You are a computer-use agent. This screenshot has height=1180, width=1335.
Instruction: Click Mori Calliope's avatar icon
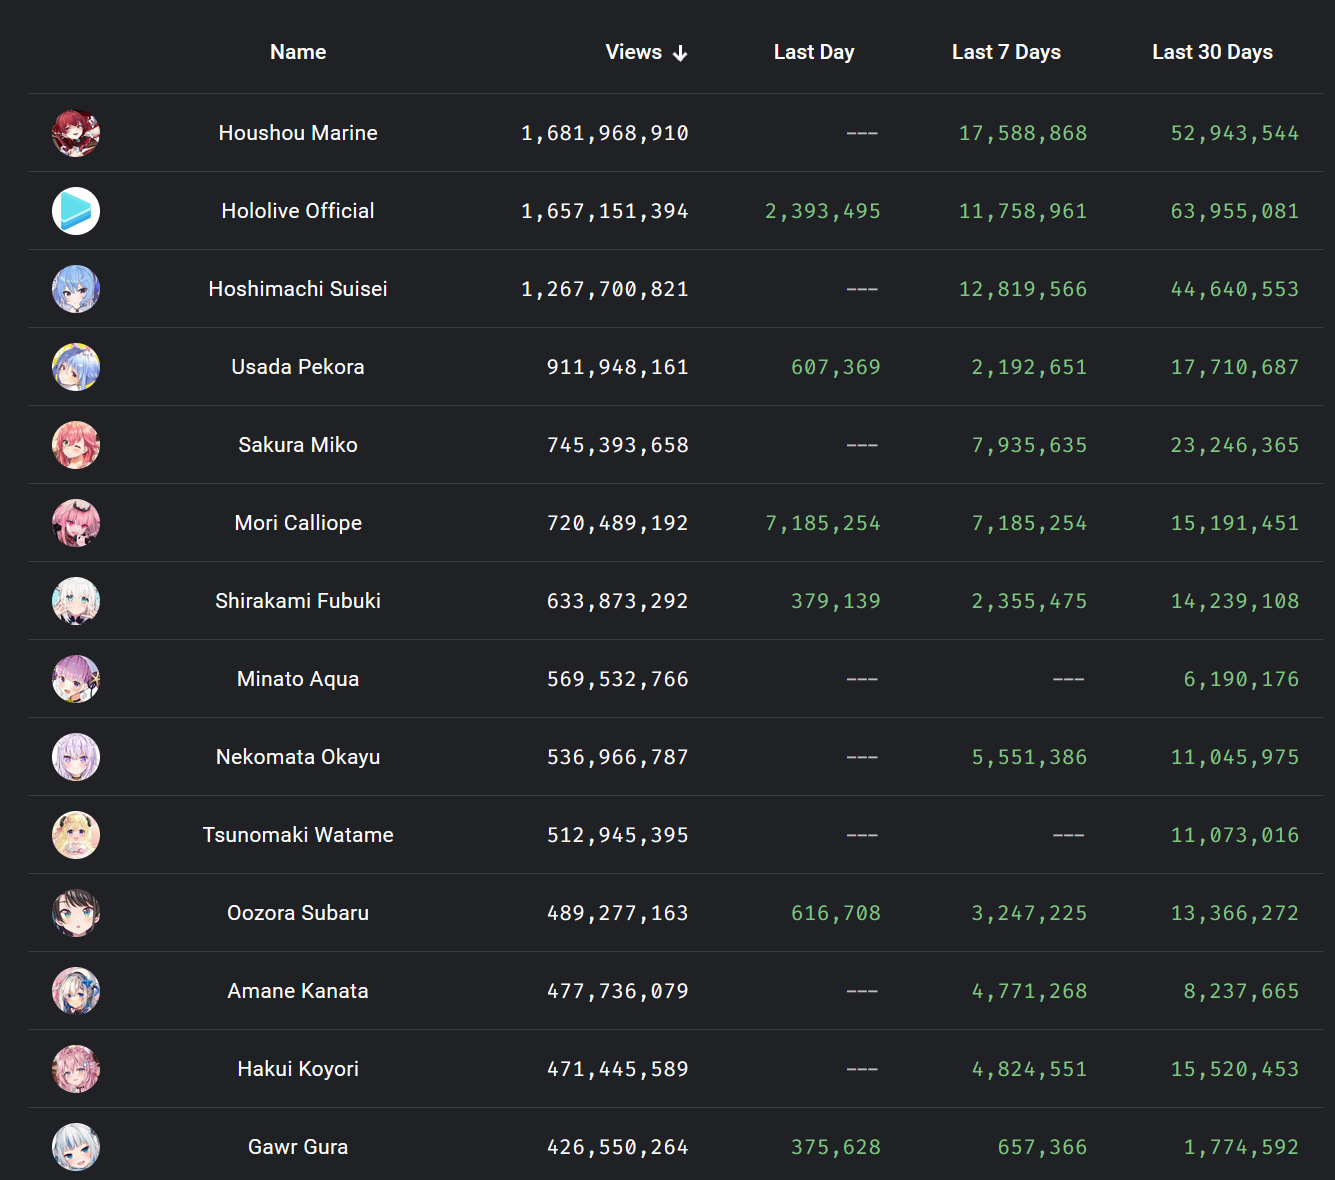pyautogui.click(x=76, y=523)
